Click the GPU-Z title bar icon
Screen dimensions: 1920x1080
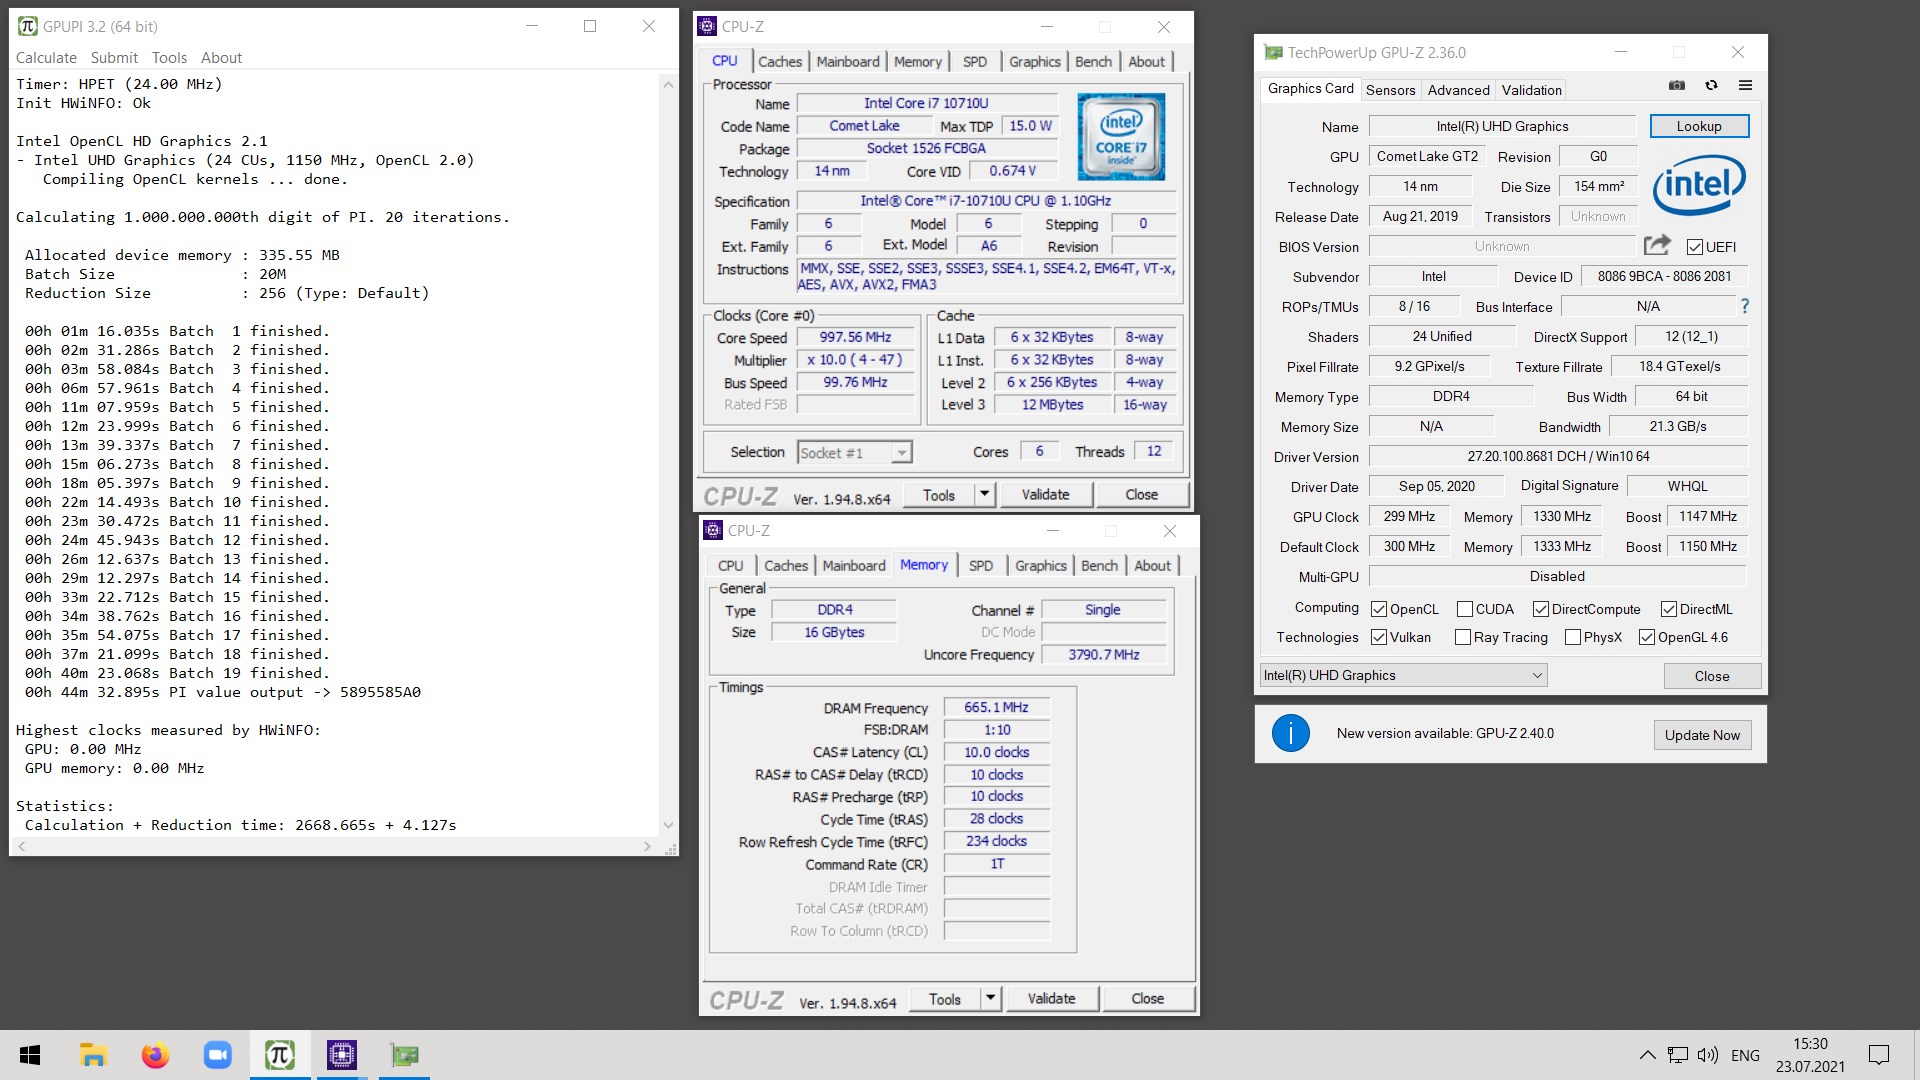click(x=1273, y=52)
